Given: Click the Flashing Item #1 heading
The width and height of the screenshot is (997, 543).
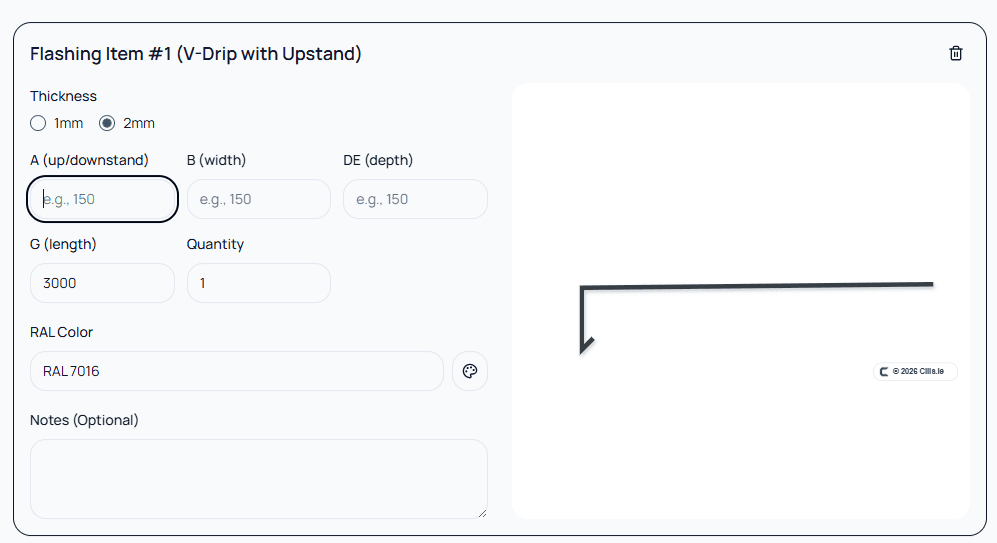Looking at the screenshot, I should (x=196, y=54).
